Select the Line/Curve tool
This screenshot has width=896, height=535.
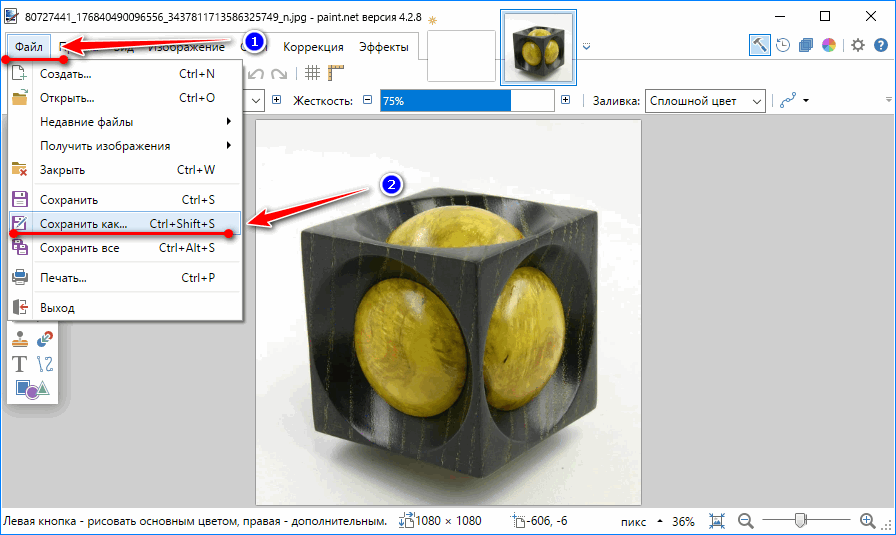[45, 364]
